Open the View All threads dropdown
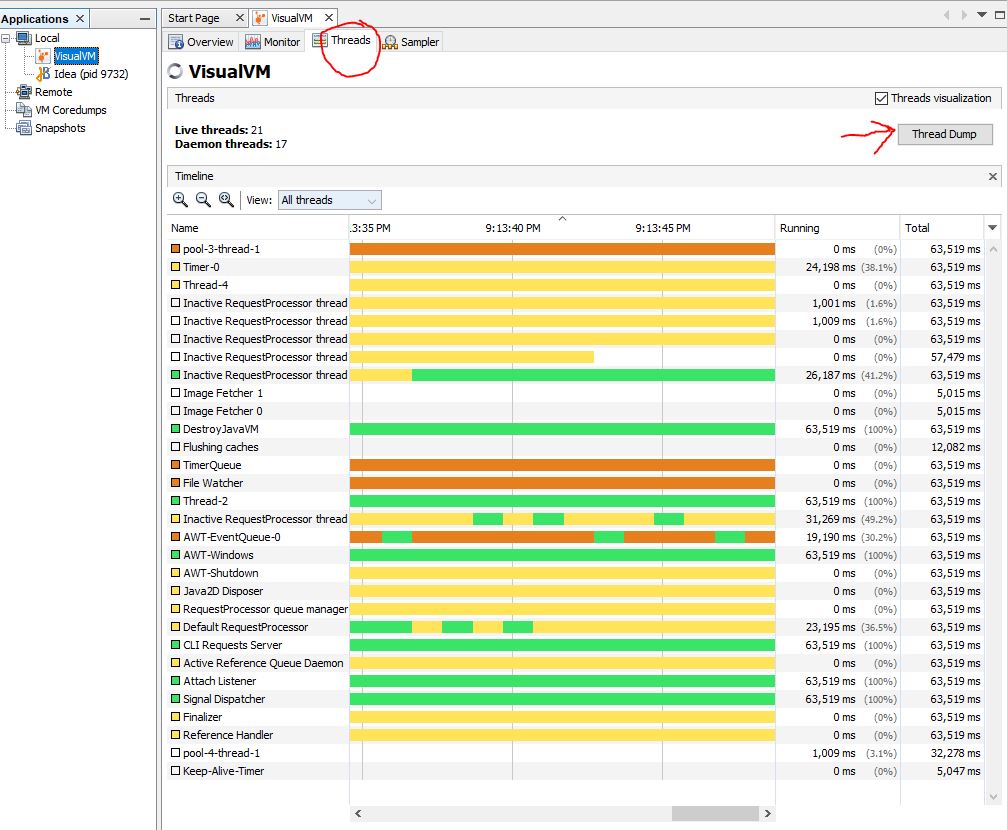The image size is (1007, 830). pos(329,200)
